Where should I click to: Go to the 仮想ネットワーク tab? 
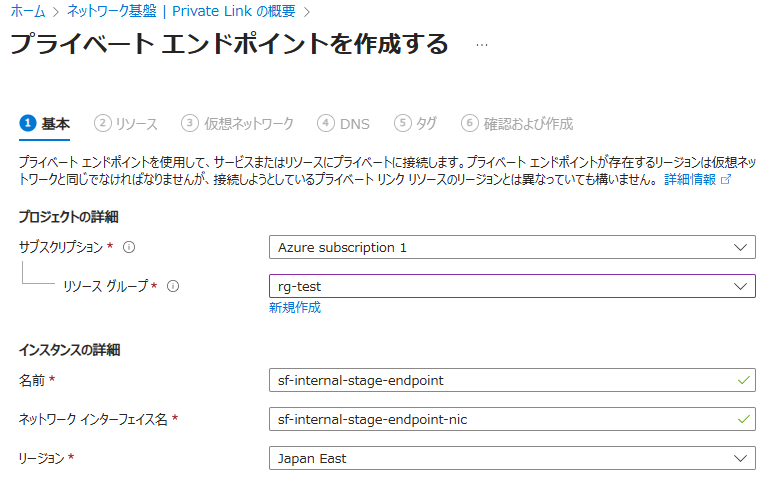249,124
